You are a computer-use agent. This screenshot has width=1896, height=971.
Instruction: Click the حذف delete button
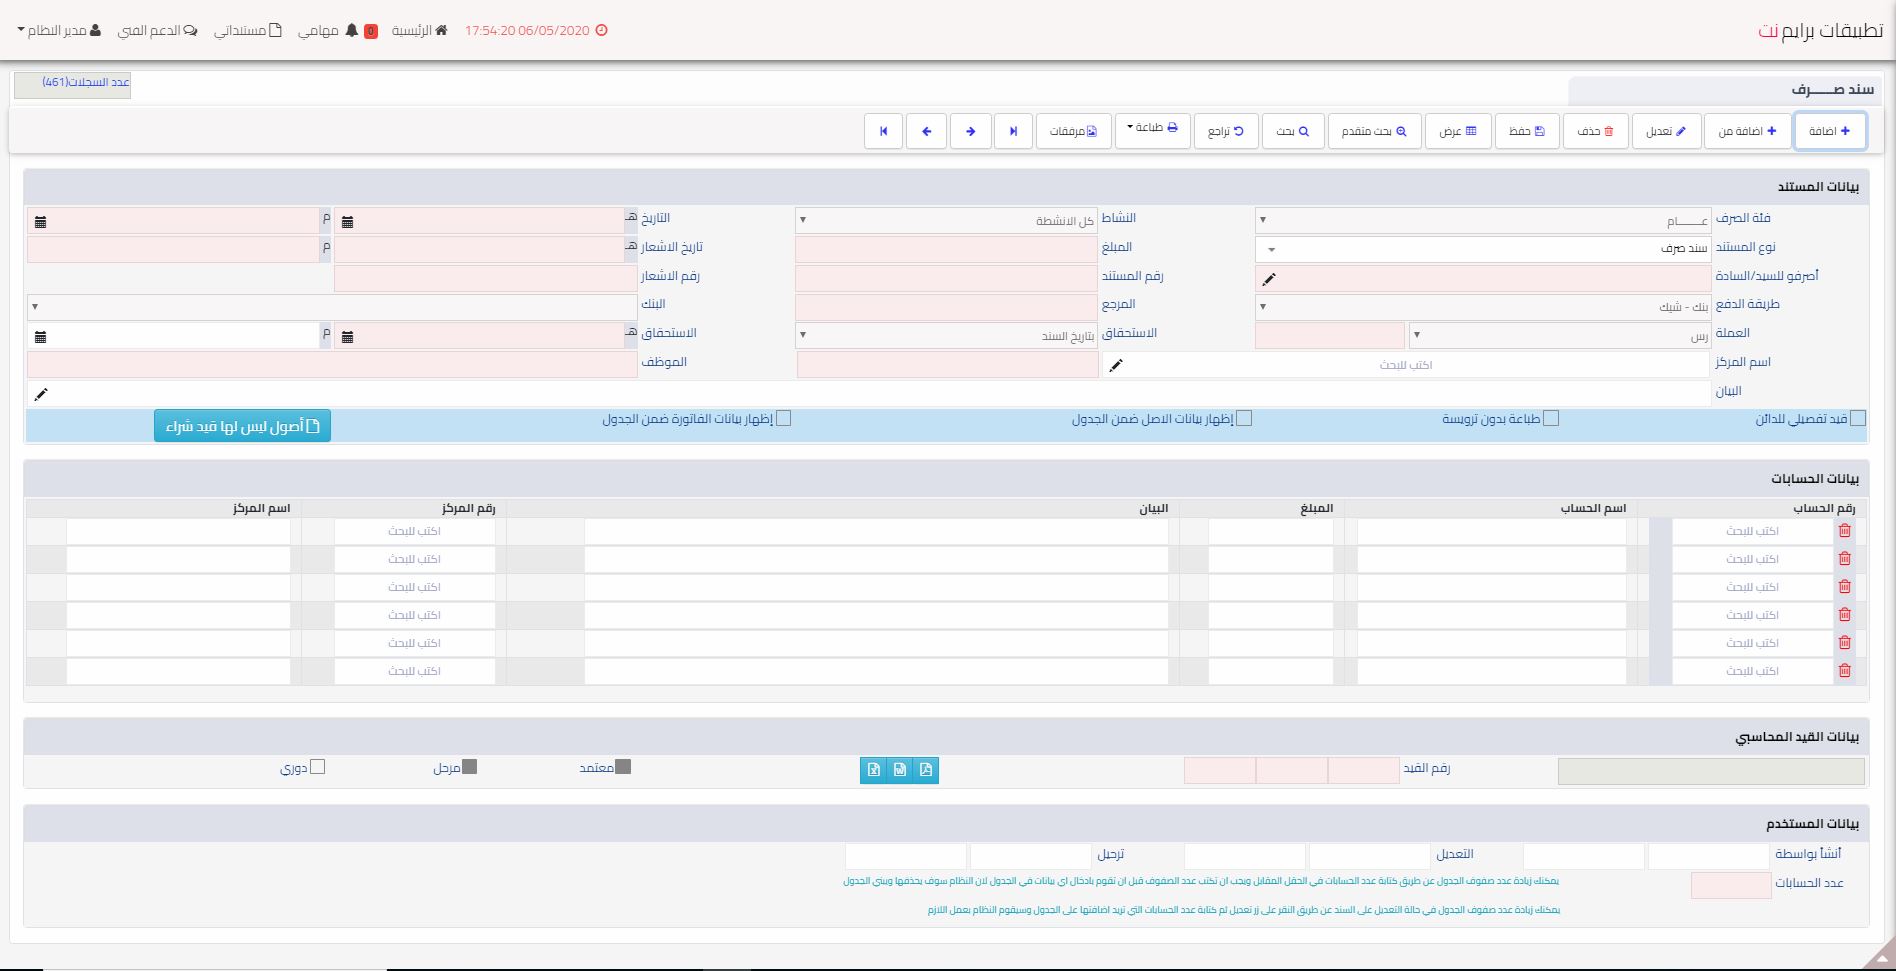[x=1595, y=131]
